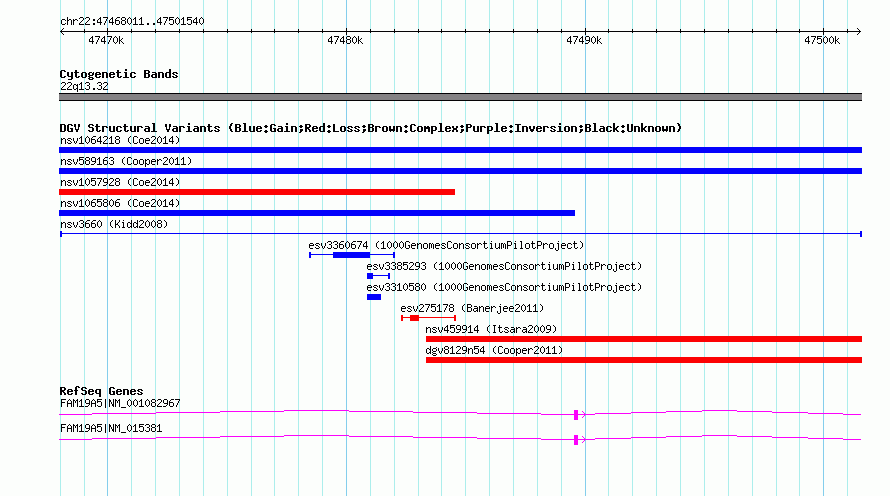
Task: Select the DGV Structural Variants track title
Action: [x=371, y=128]
